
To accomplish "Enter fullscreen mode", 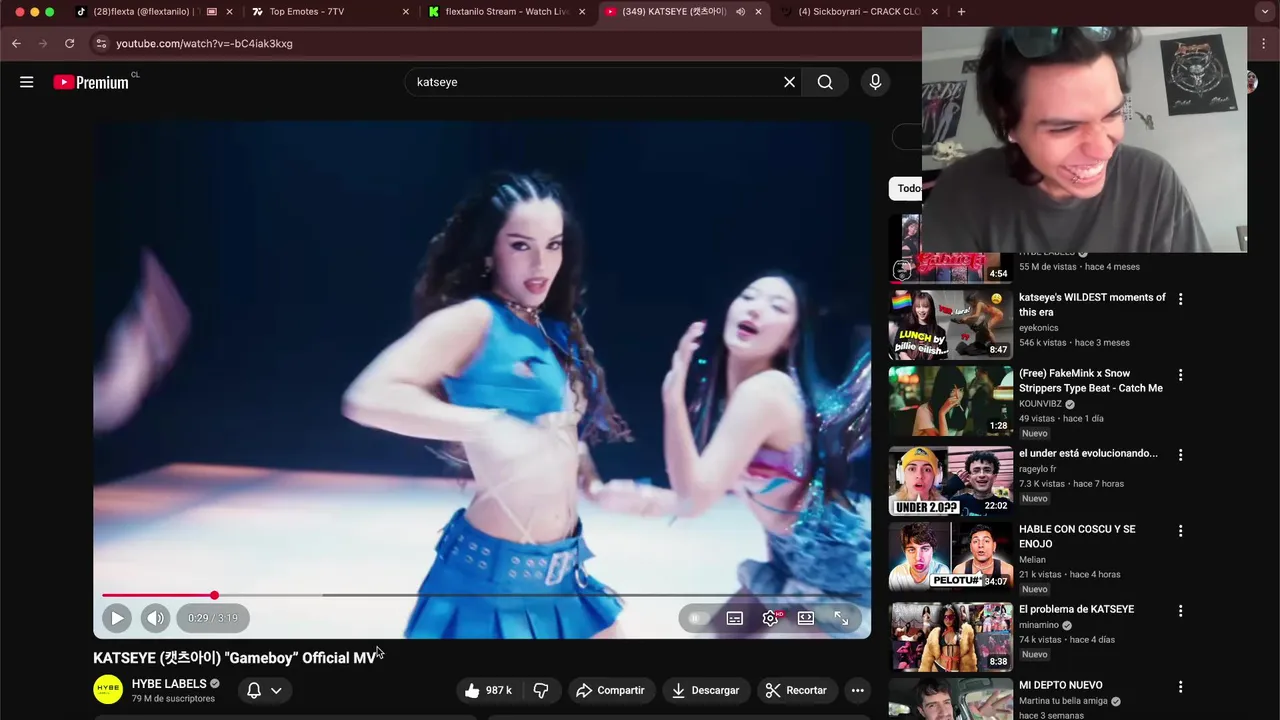I will (841, 618).
